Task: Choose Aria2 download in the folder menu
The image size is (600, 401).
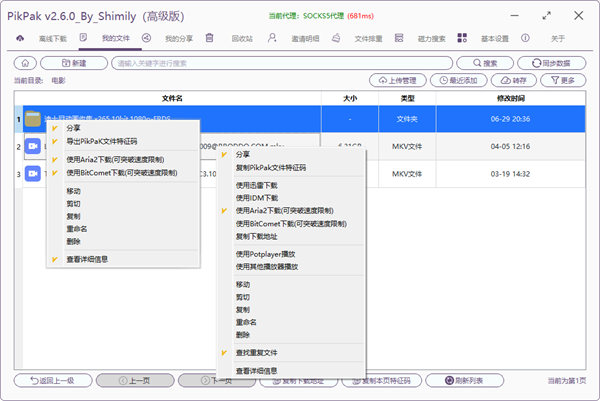Action: tap(123, 160)
